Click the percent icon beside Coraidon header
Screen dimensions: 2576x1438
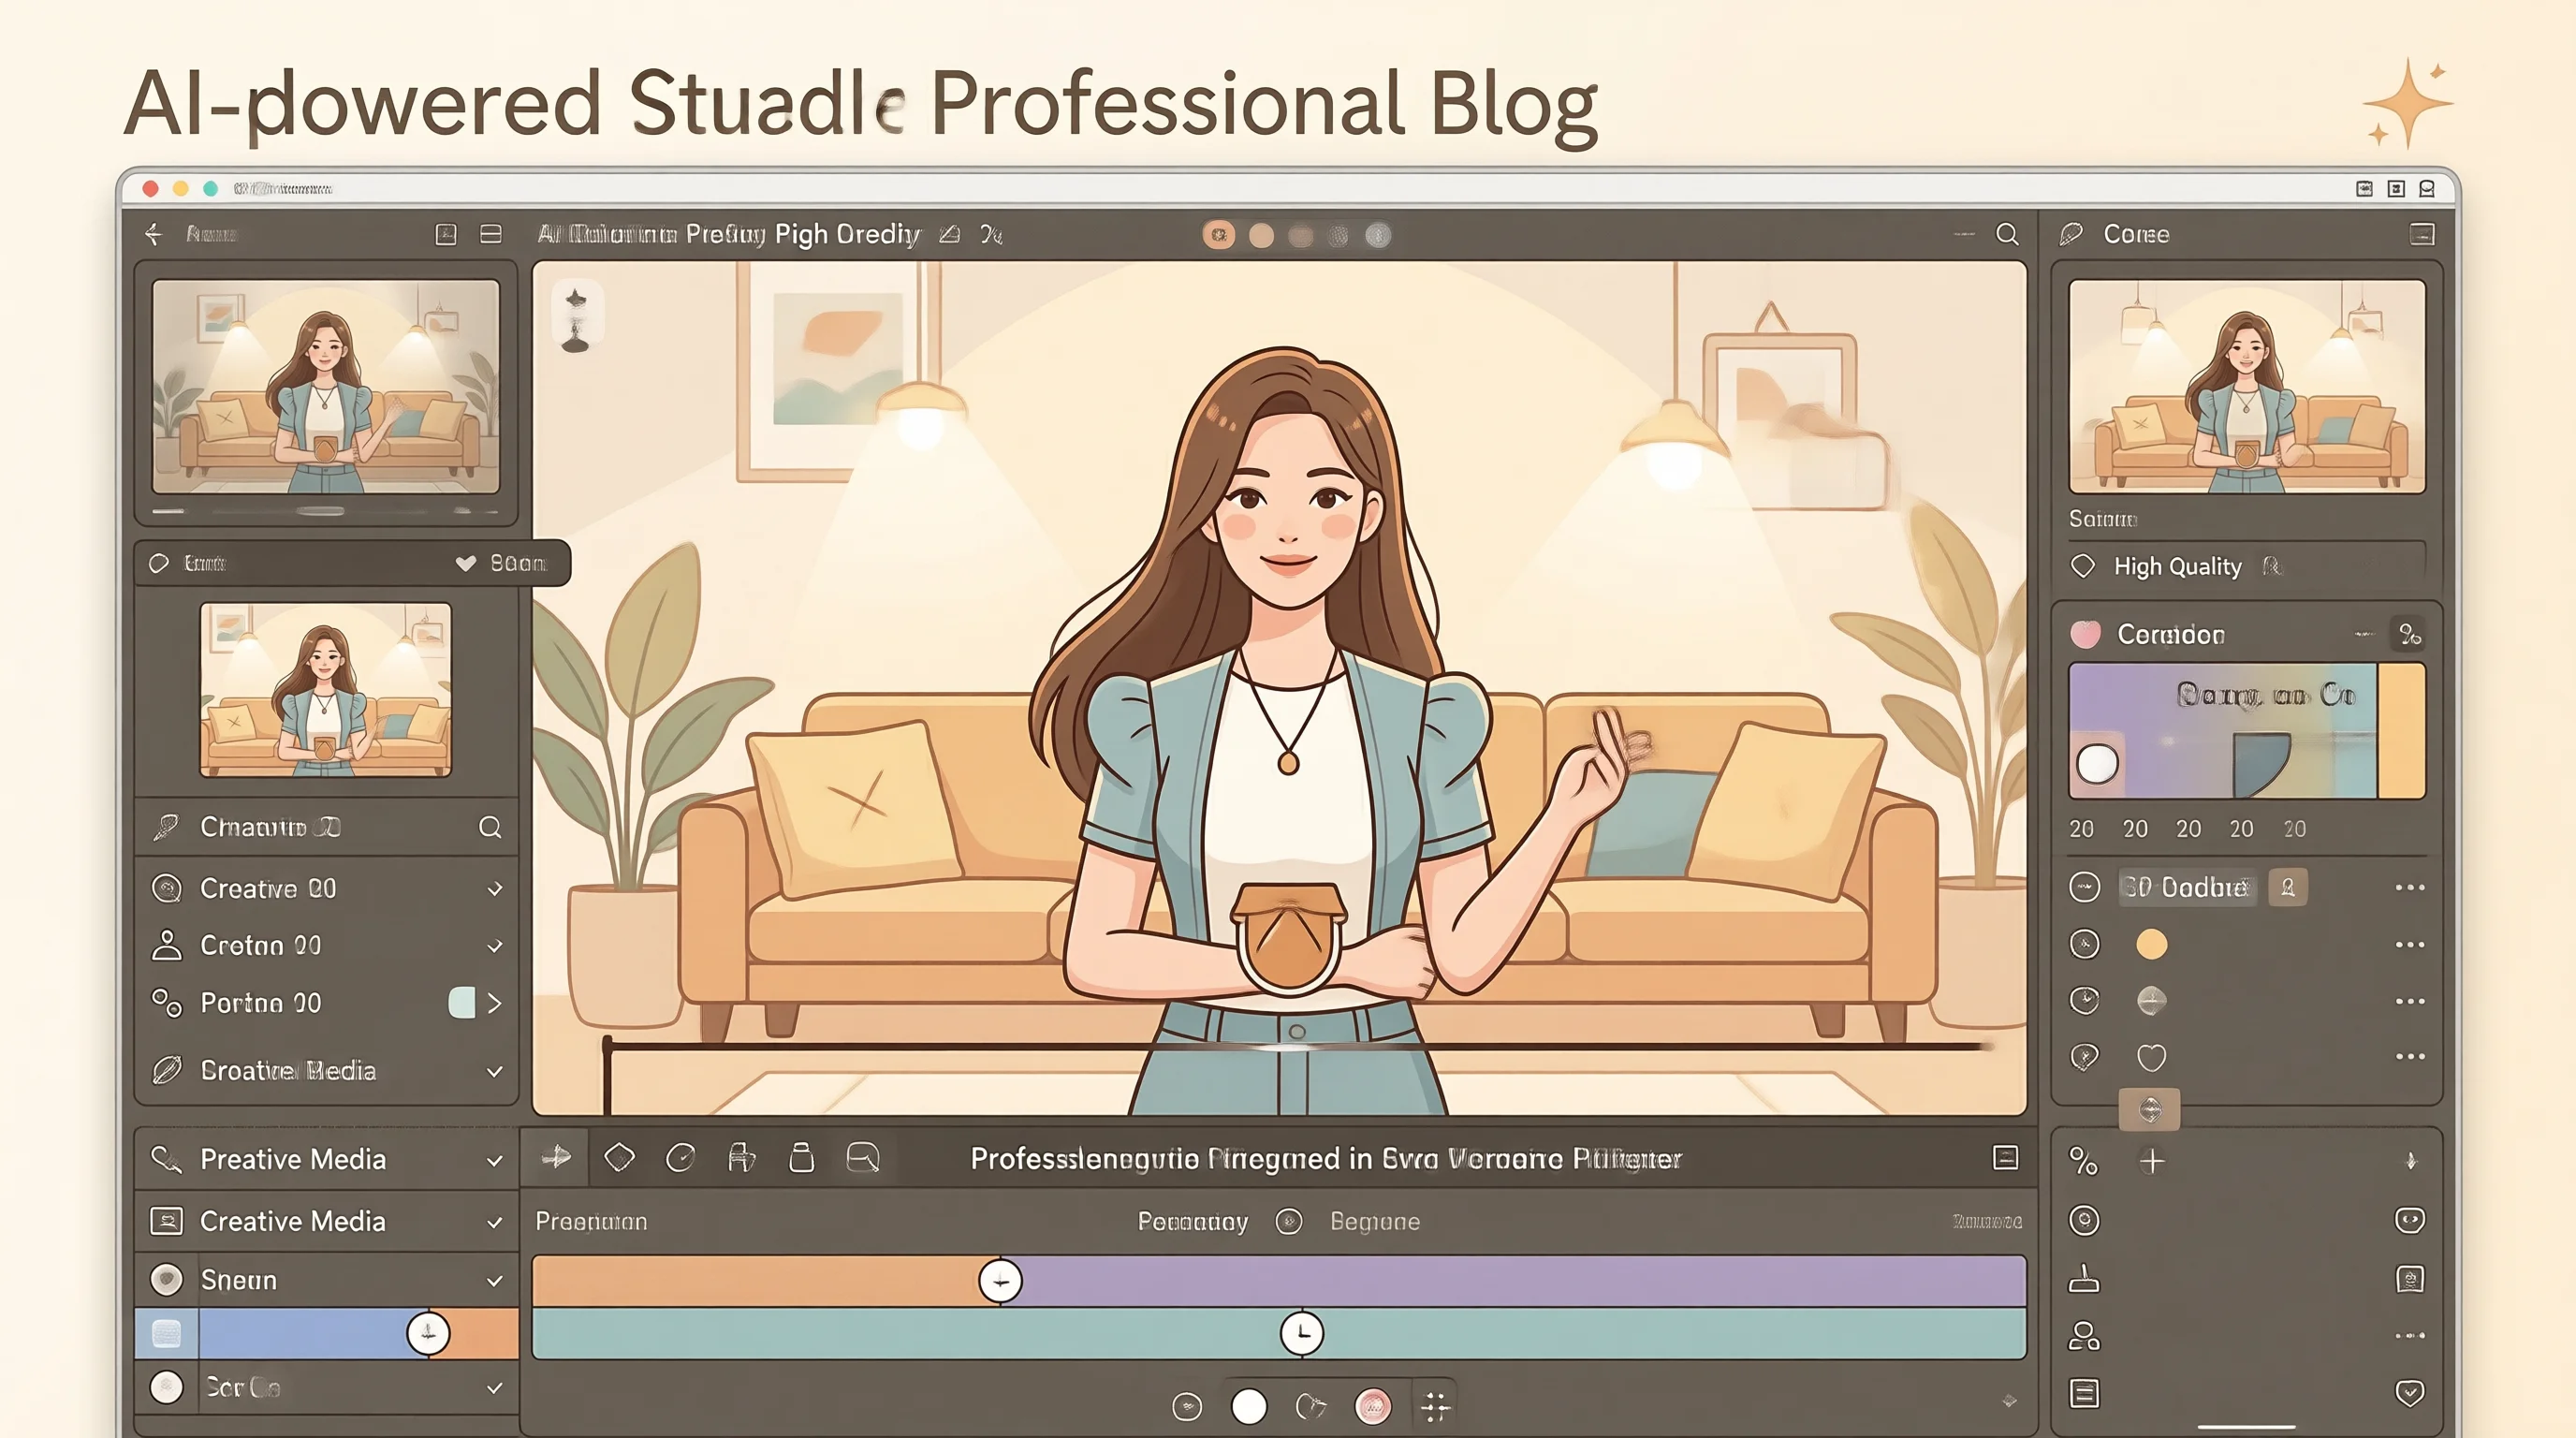pyautogui.click(x=2410, y=634)
